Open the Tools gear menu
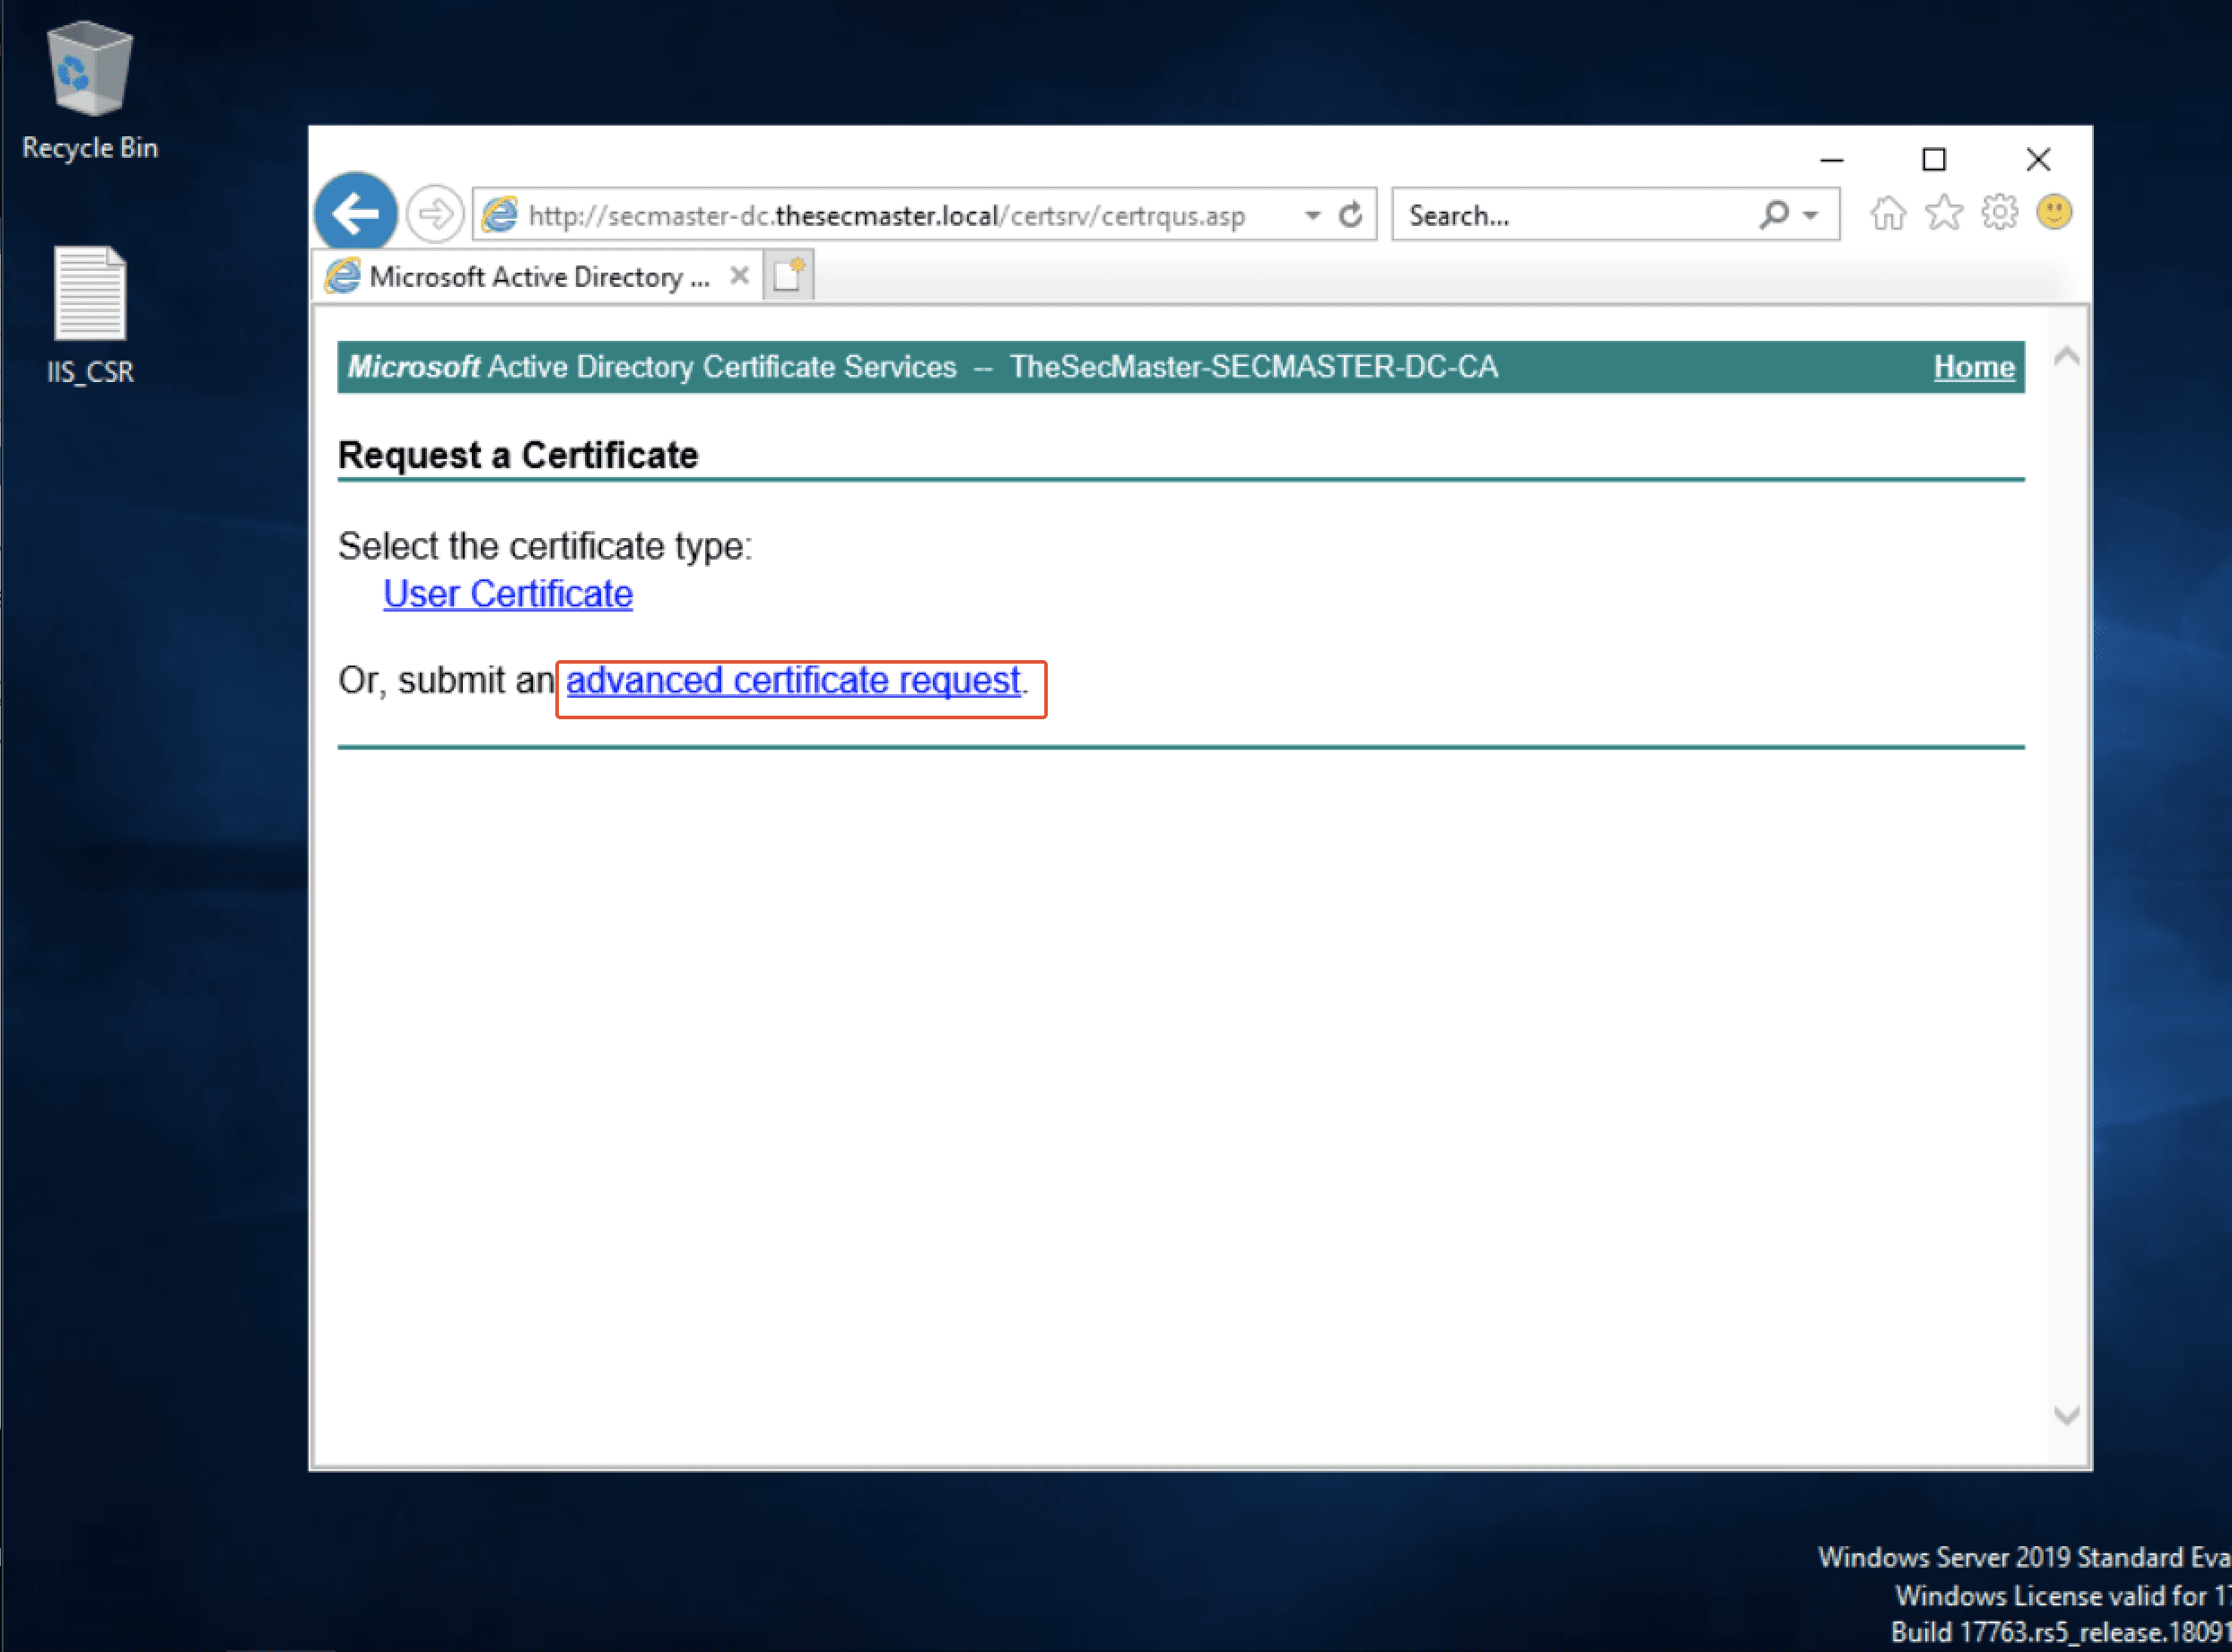Screen dimensions: 2232x1652 click(1999, 213)
